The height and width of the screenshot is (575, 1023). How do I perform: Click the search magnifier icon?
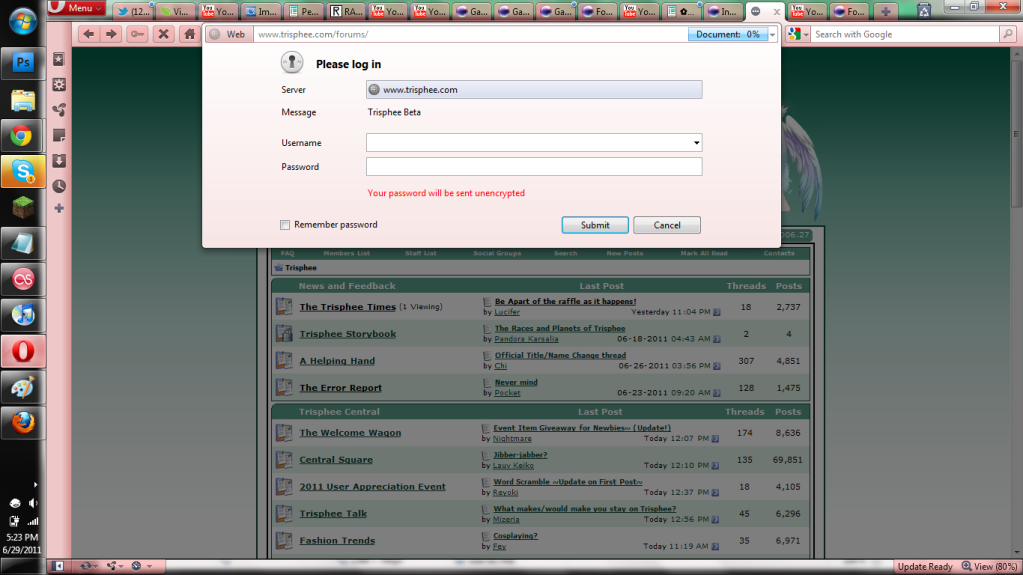tap(1008, 34)
